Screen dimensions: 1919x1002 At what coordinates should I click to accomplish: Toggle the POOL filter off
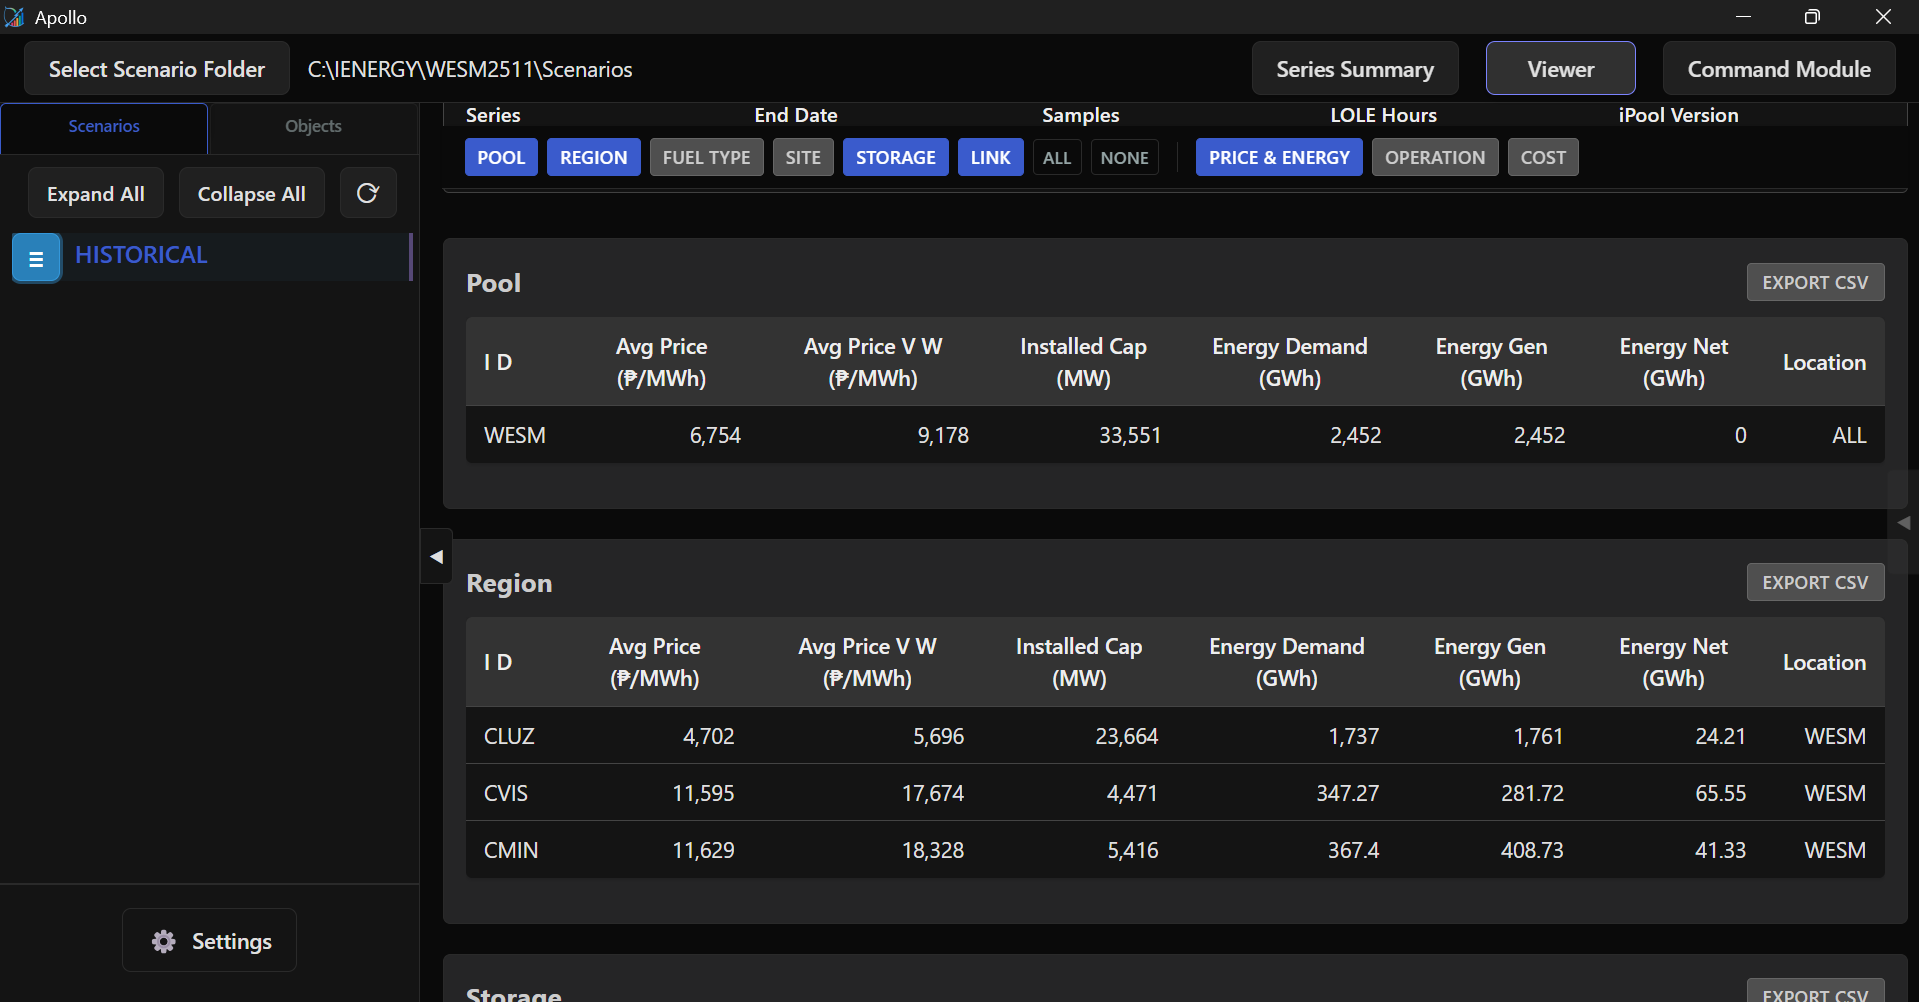(501, 158)
